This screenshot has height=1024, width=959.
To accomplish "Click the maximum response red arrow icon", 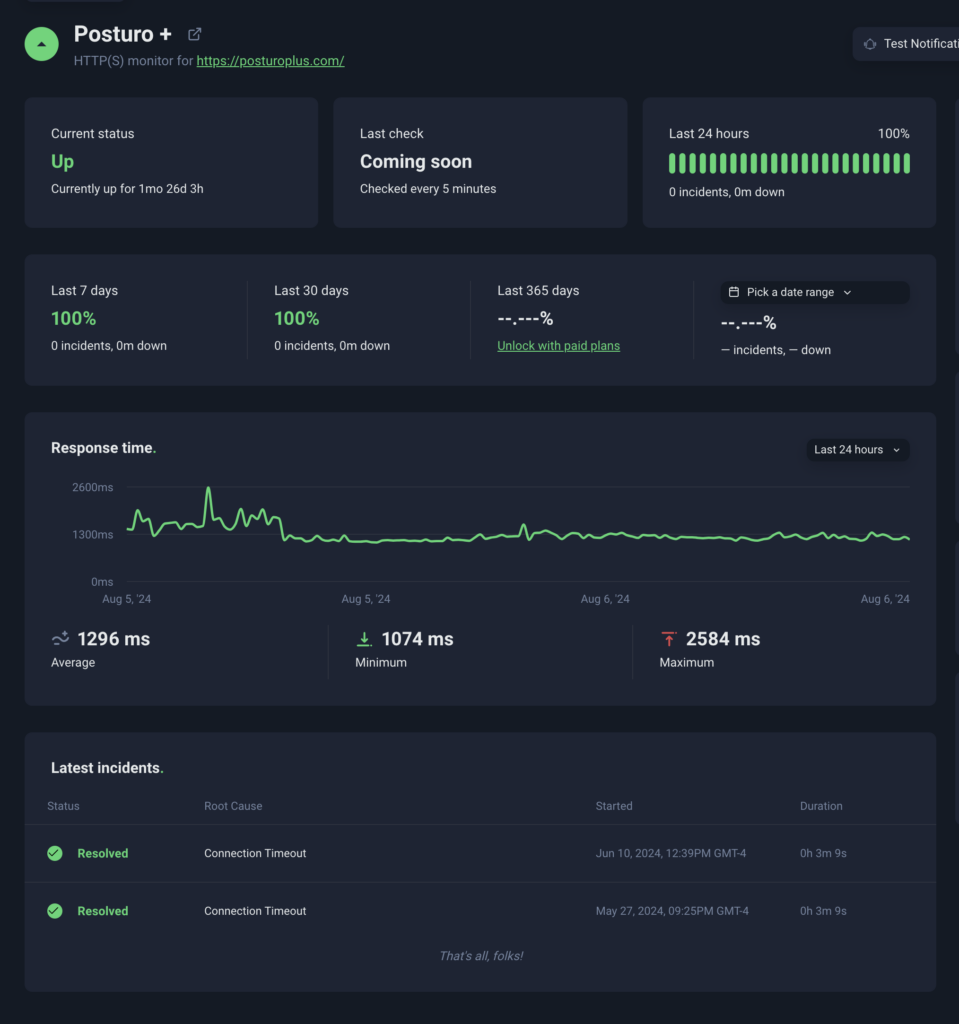I will pyautogui.click(x=668, y=638).
